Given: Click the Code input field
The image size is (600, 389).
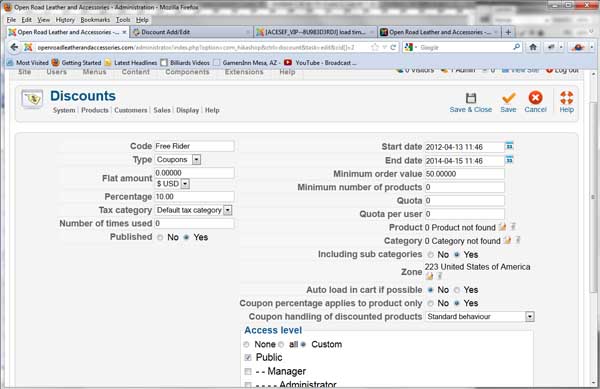Looking at the screenshot, I should click(194, 146).
